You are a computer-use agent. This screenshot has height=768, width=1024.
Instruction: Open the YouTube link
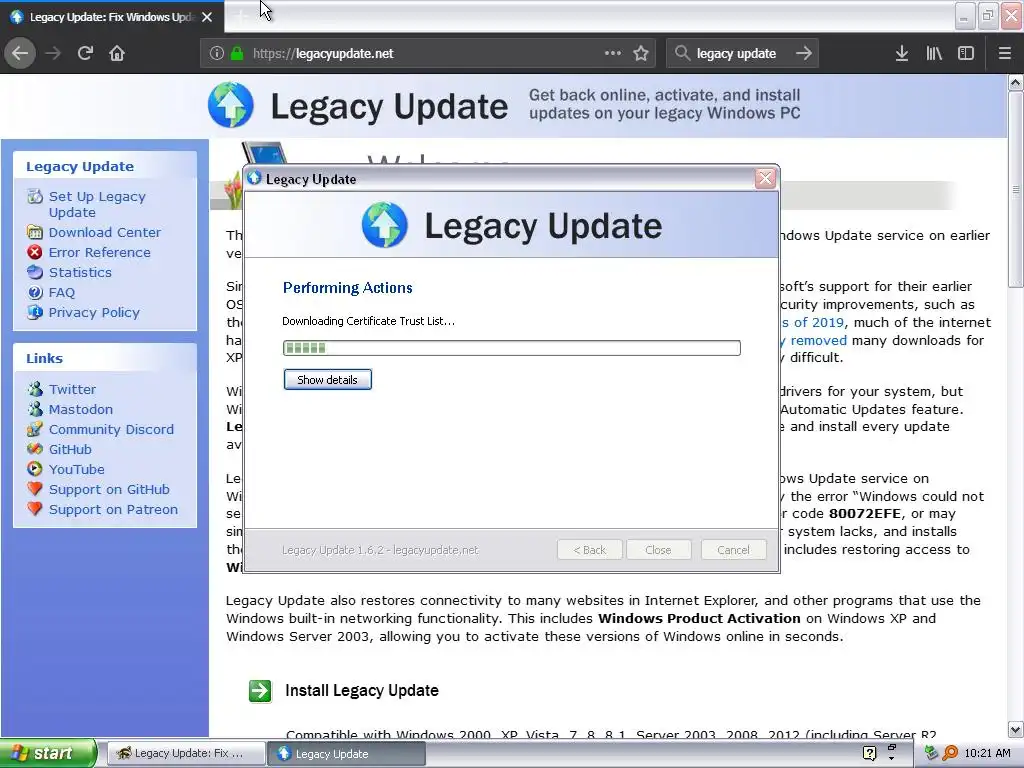point(76,470)
